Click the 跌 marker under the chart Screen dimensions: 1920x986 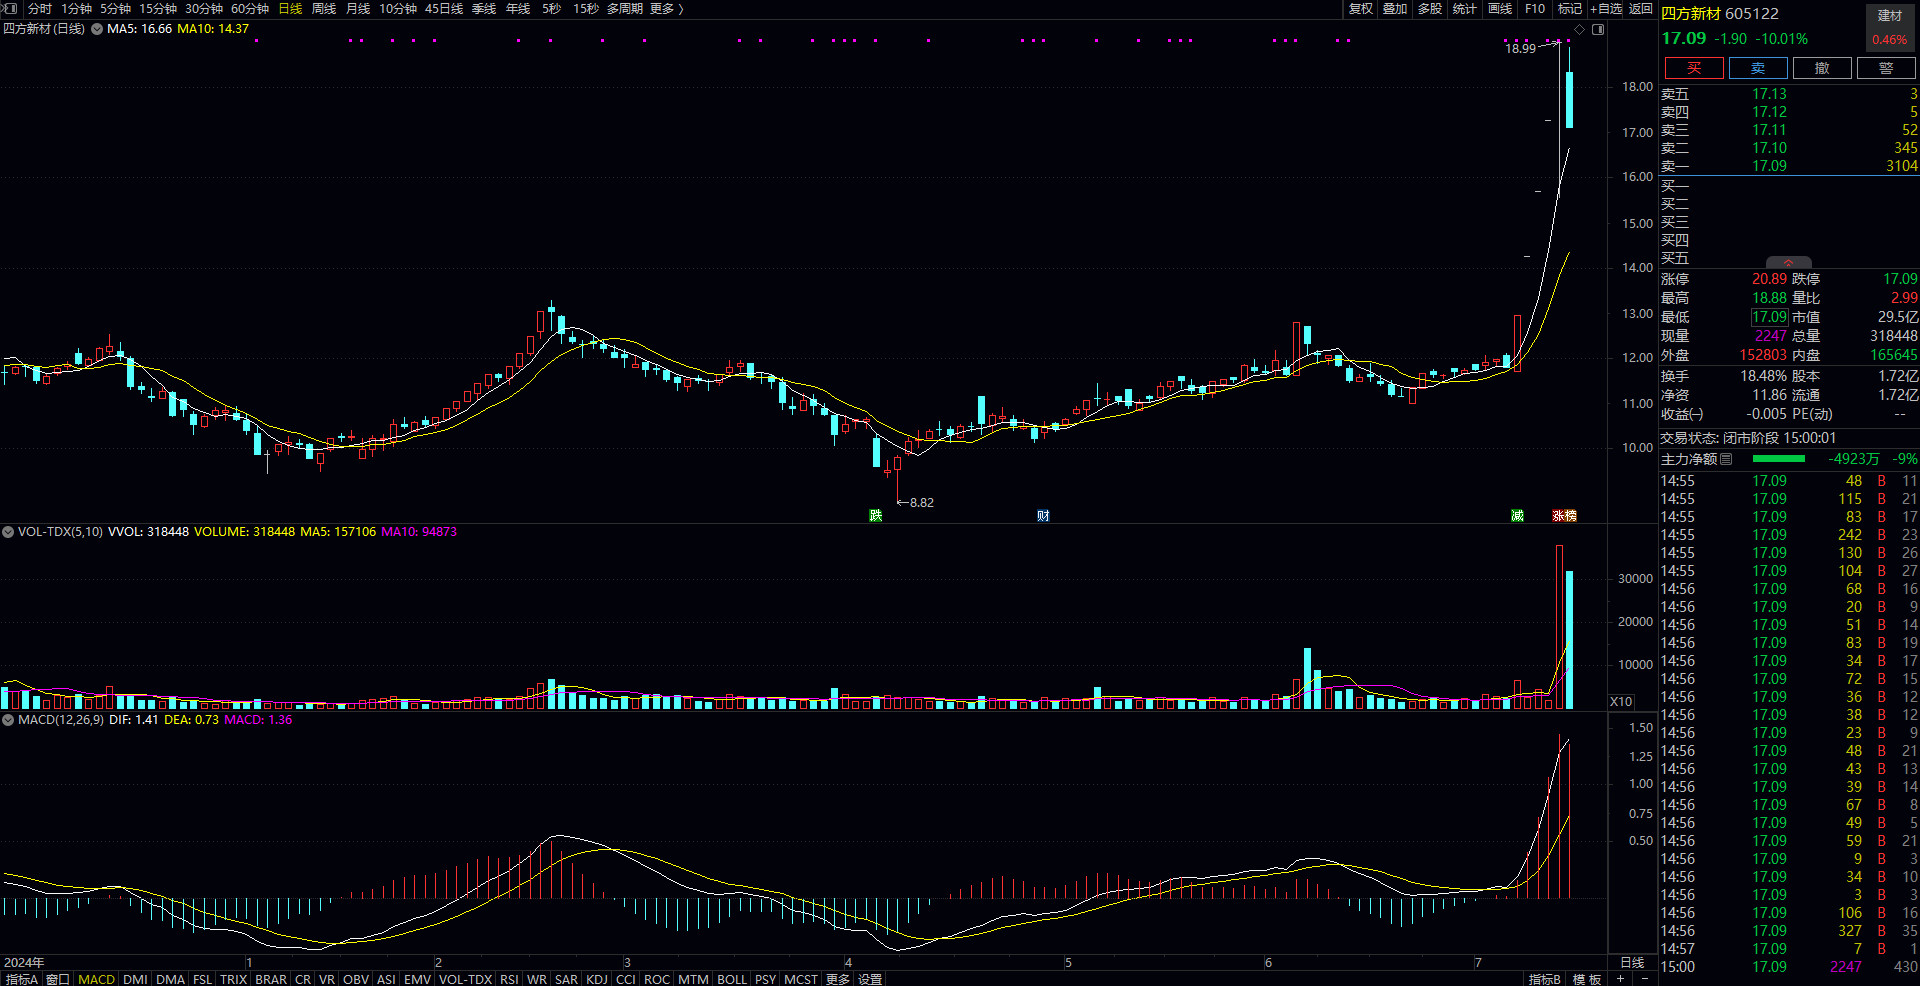coord(876,516)
